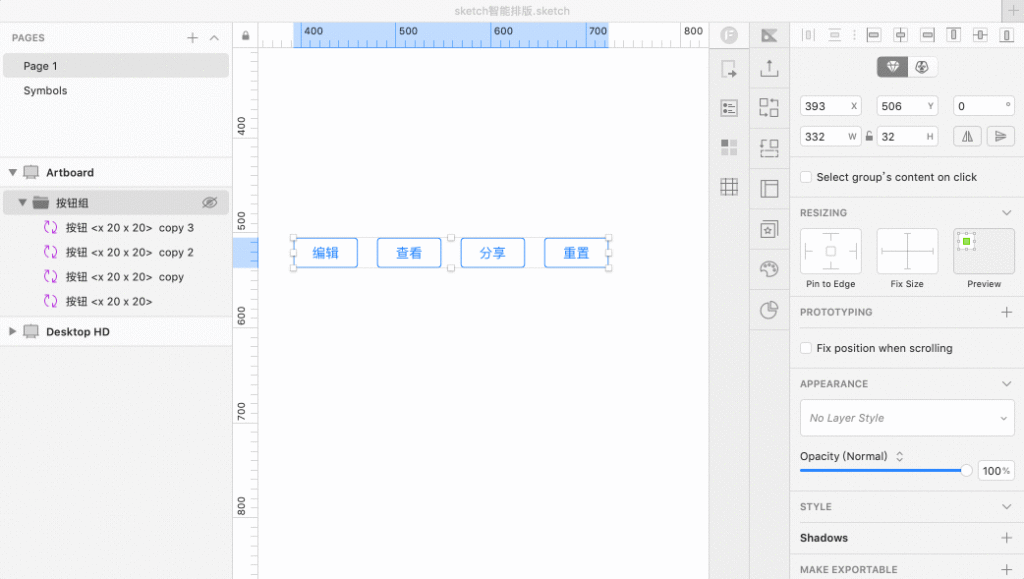Click the width field 332

pyautogui.click(x=831, y=136)
